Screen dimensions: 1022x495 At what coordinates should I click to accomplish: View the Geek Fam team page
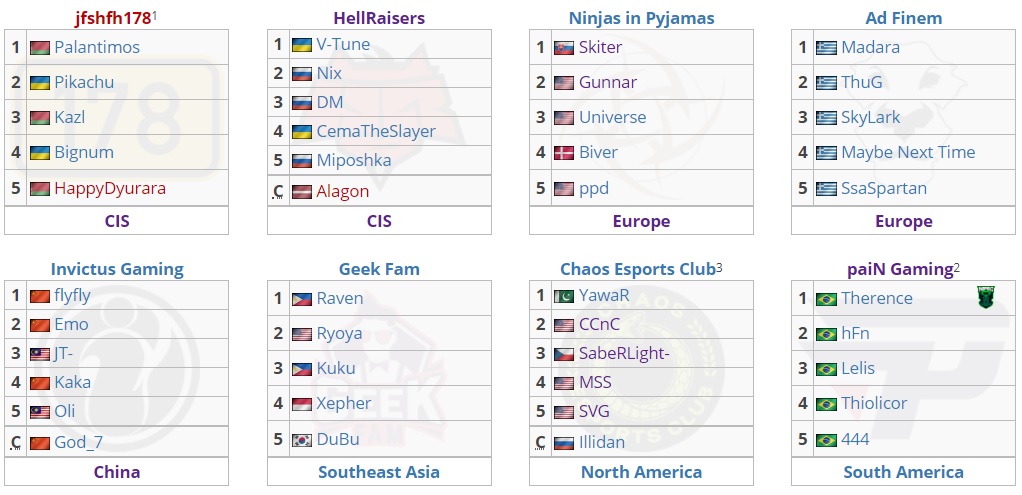(x=379, y=269)
